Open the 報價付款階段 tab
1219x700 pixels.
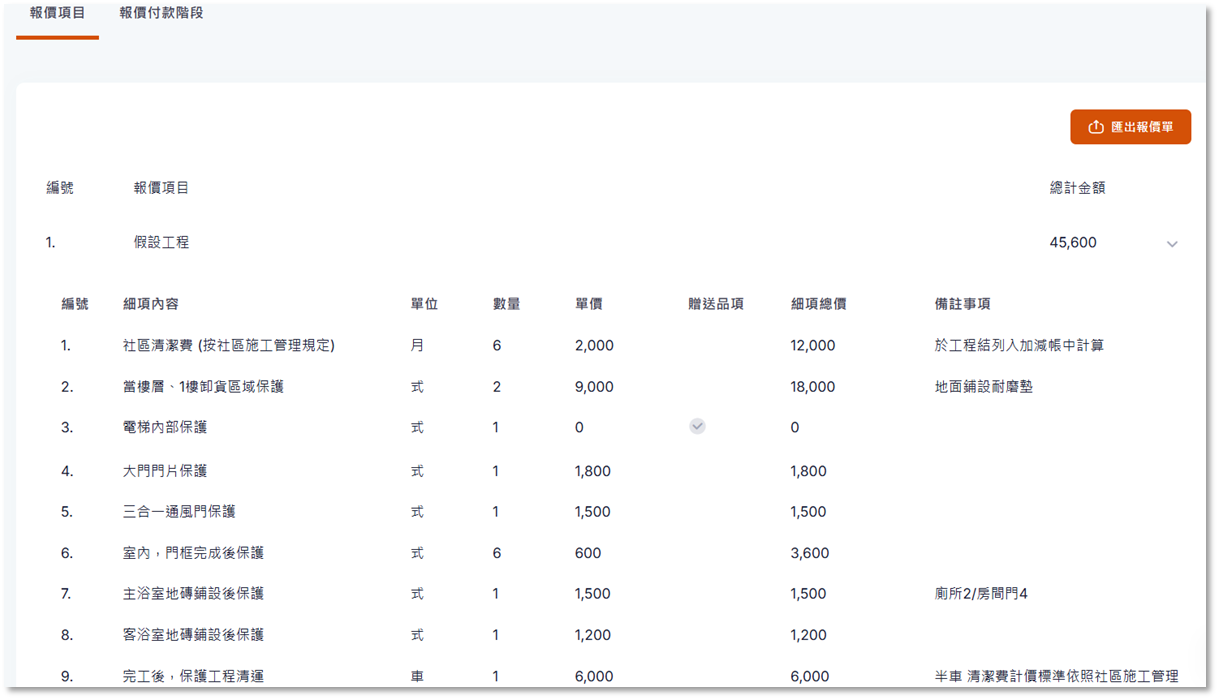point(161,14)
